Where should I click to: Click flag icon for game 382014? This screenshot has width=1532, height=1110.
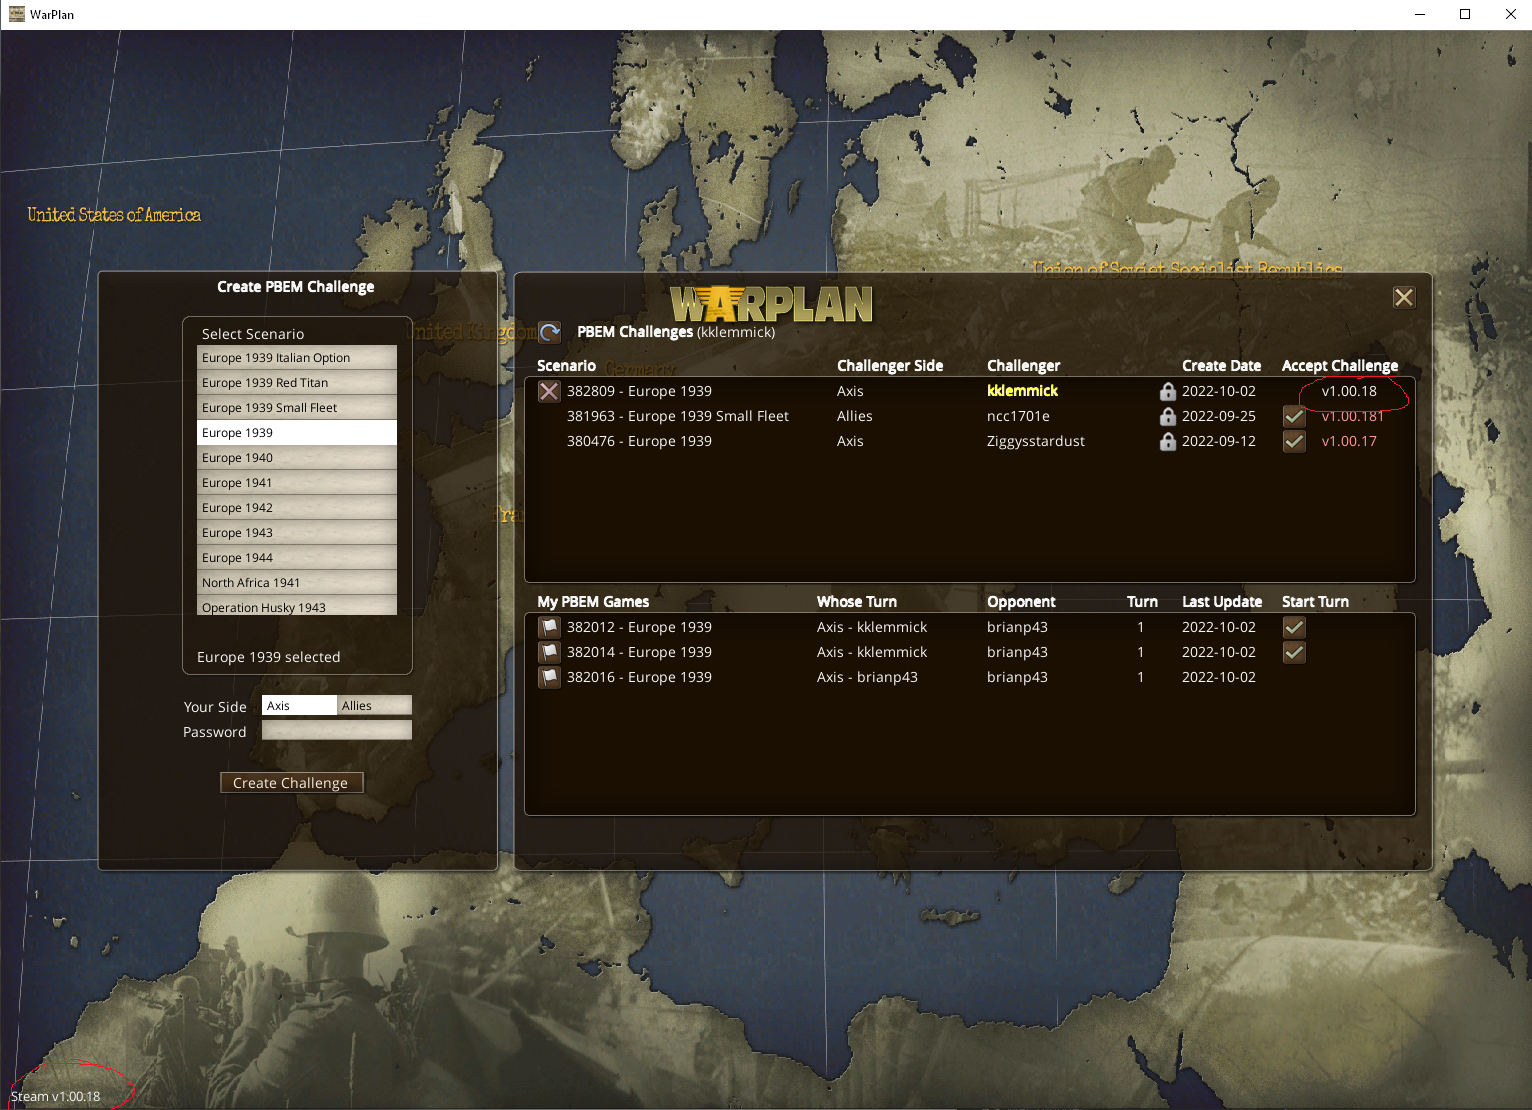click(x=549, y=652)
